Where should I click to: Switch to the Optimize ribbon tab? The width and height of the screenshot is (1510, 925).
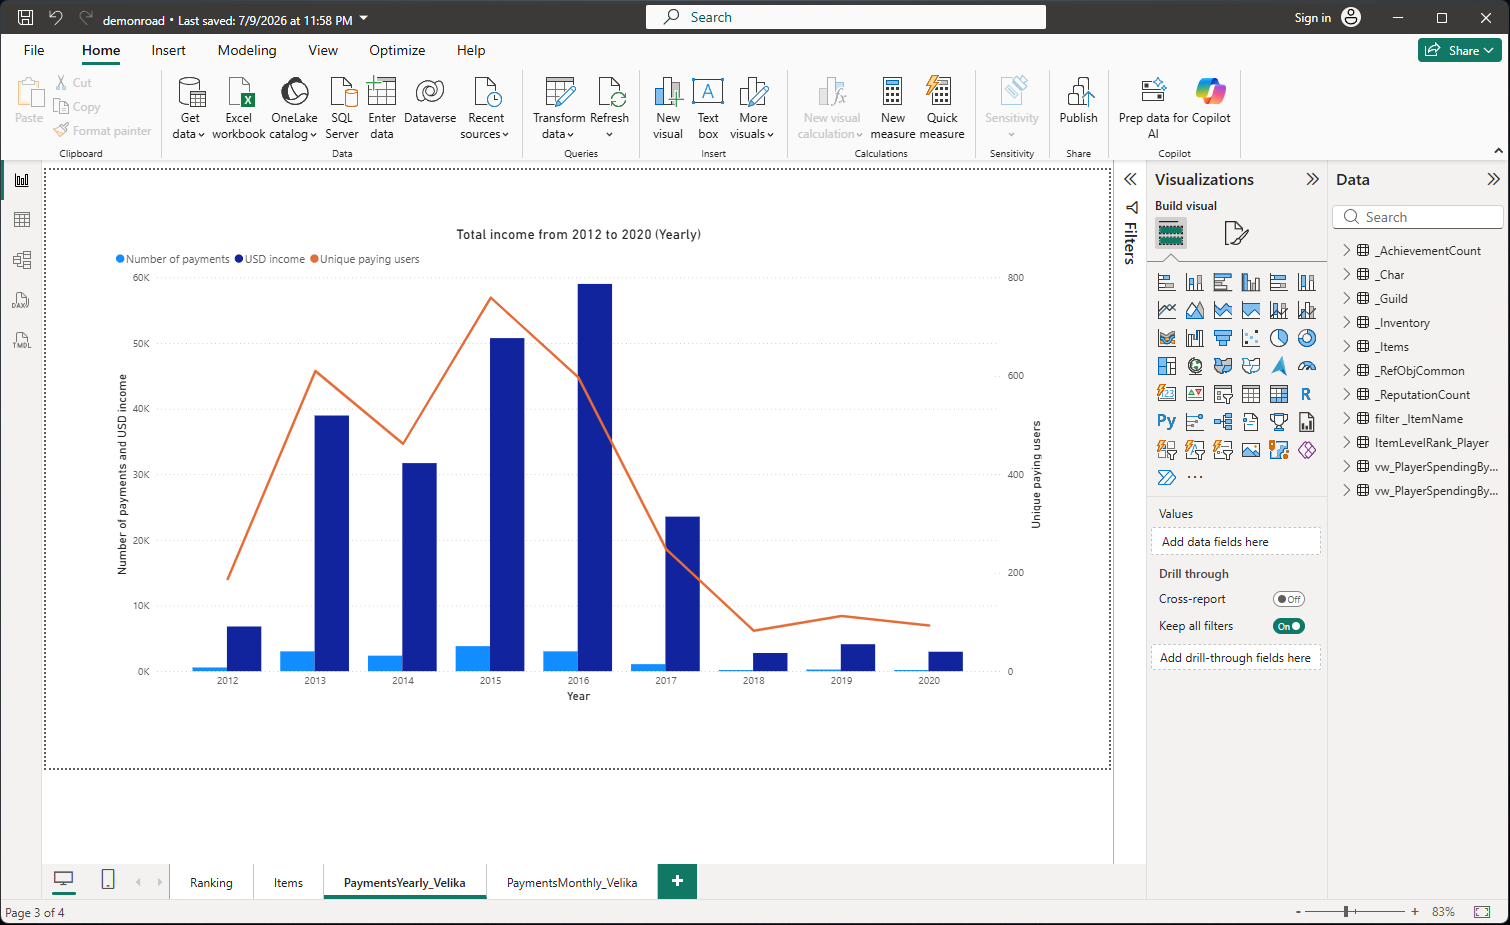(x=397, y=50)
